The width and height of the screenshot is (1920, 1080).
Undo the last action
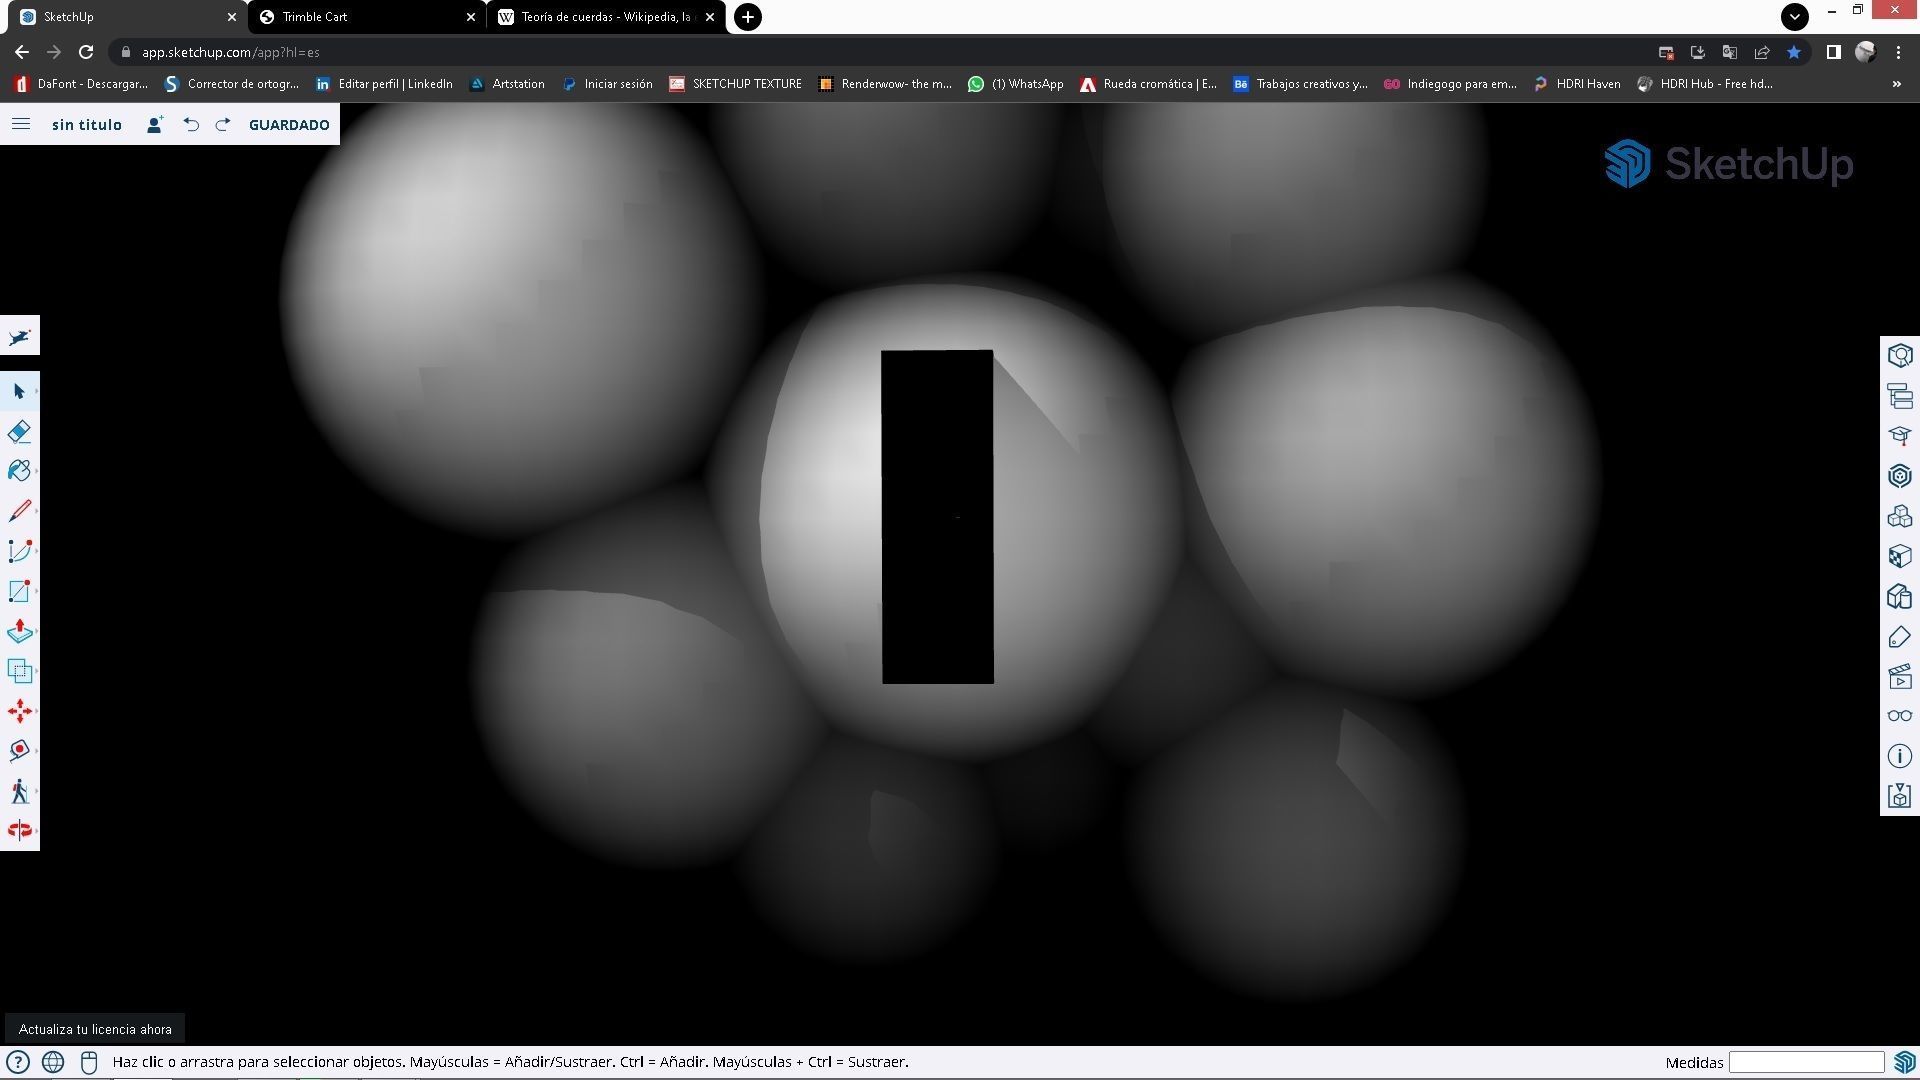click(191, 125)
